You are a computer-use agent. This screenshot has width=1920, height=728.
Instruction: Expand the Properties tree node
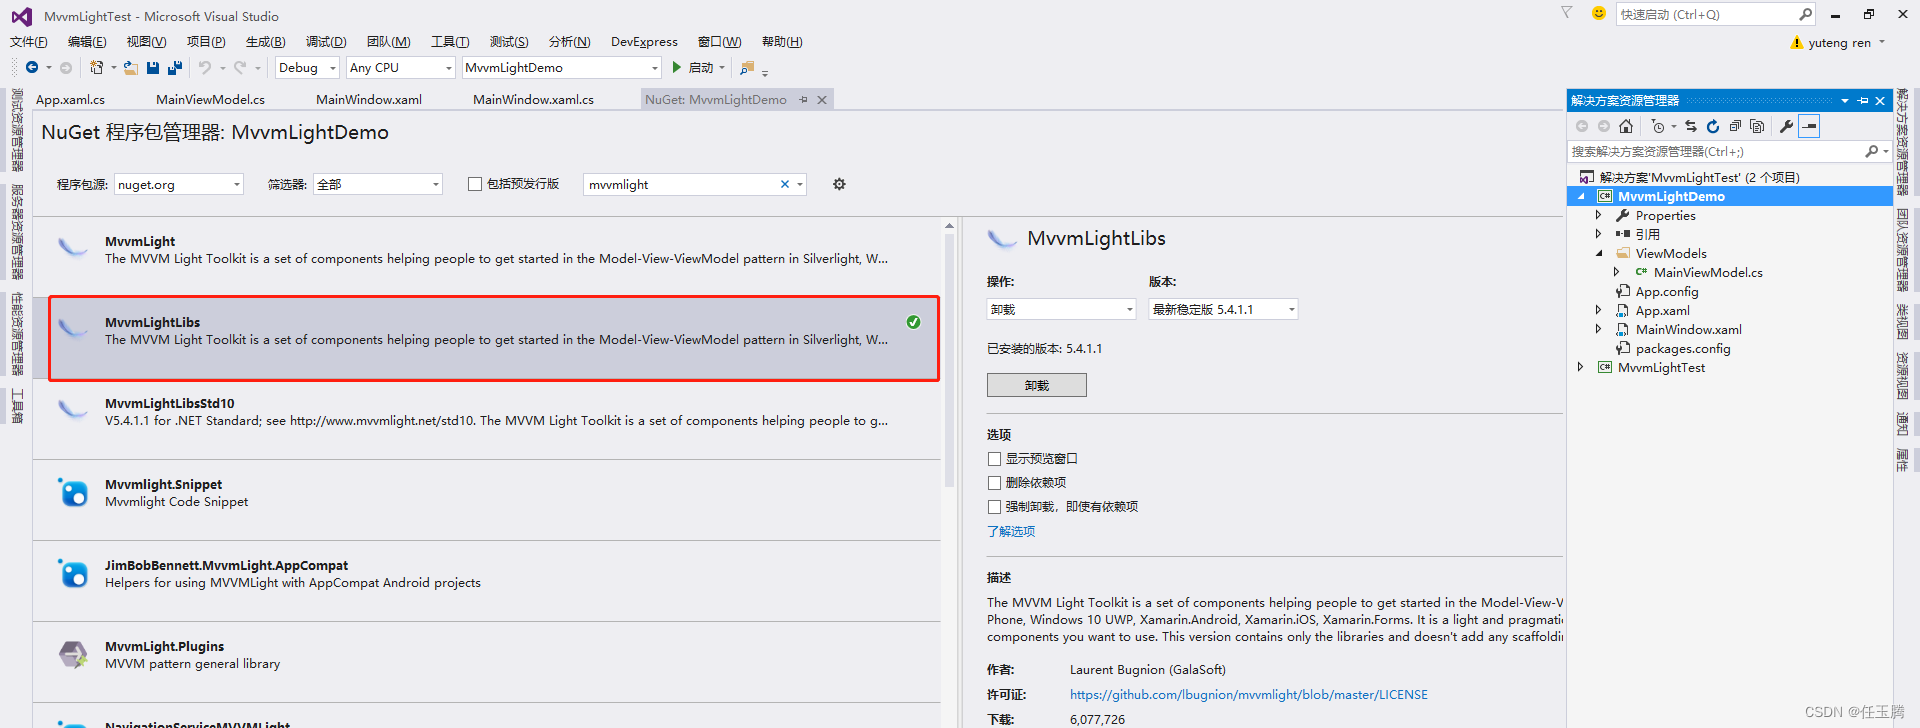pyautogui.click(x=1599, y=215)
